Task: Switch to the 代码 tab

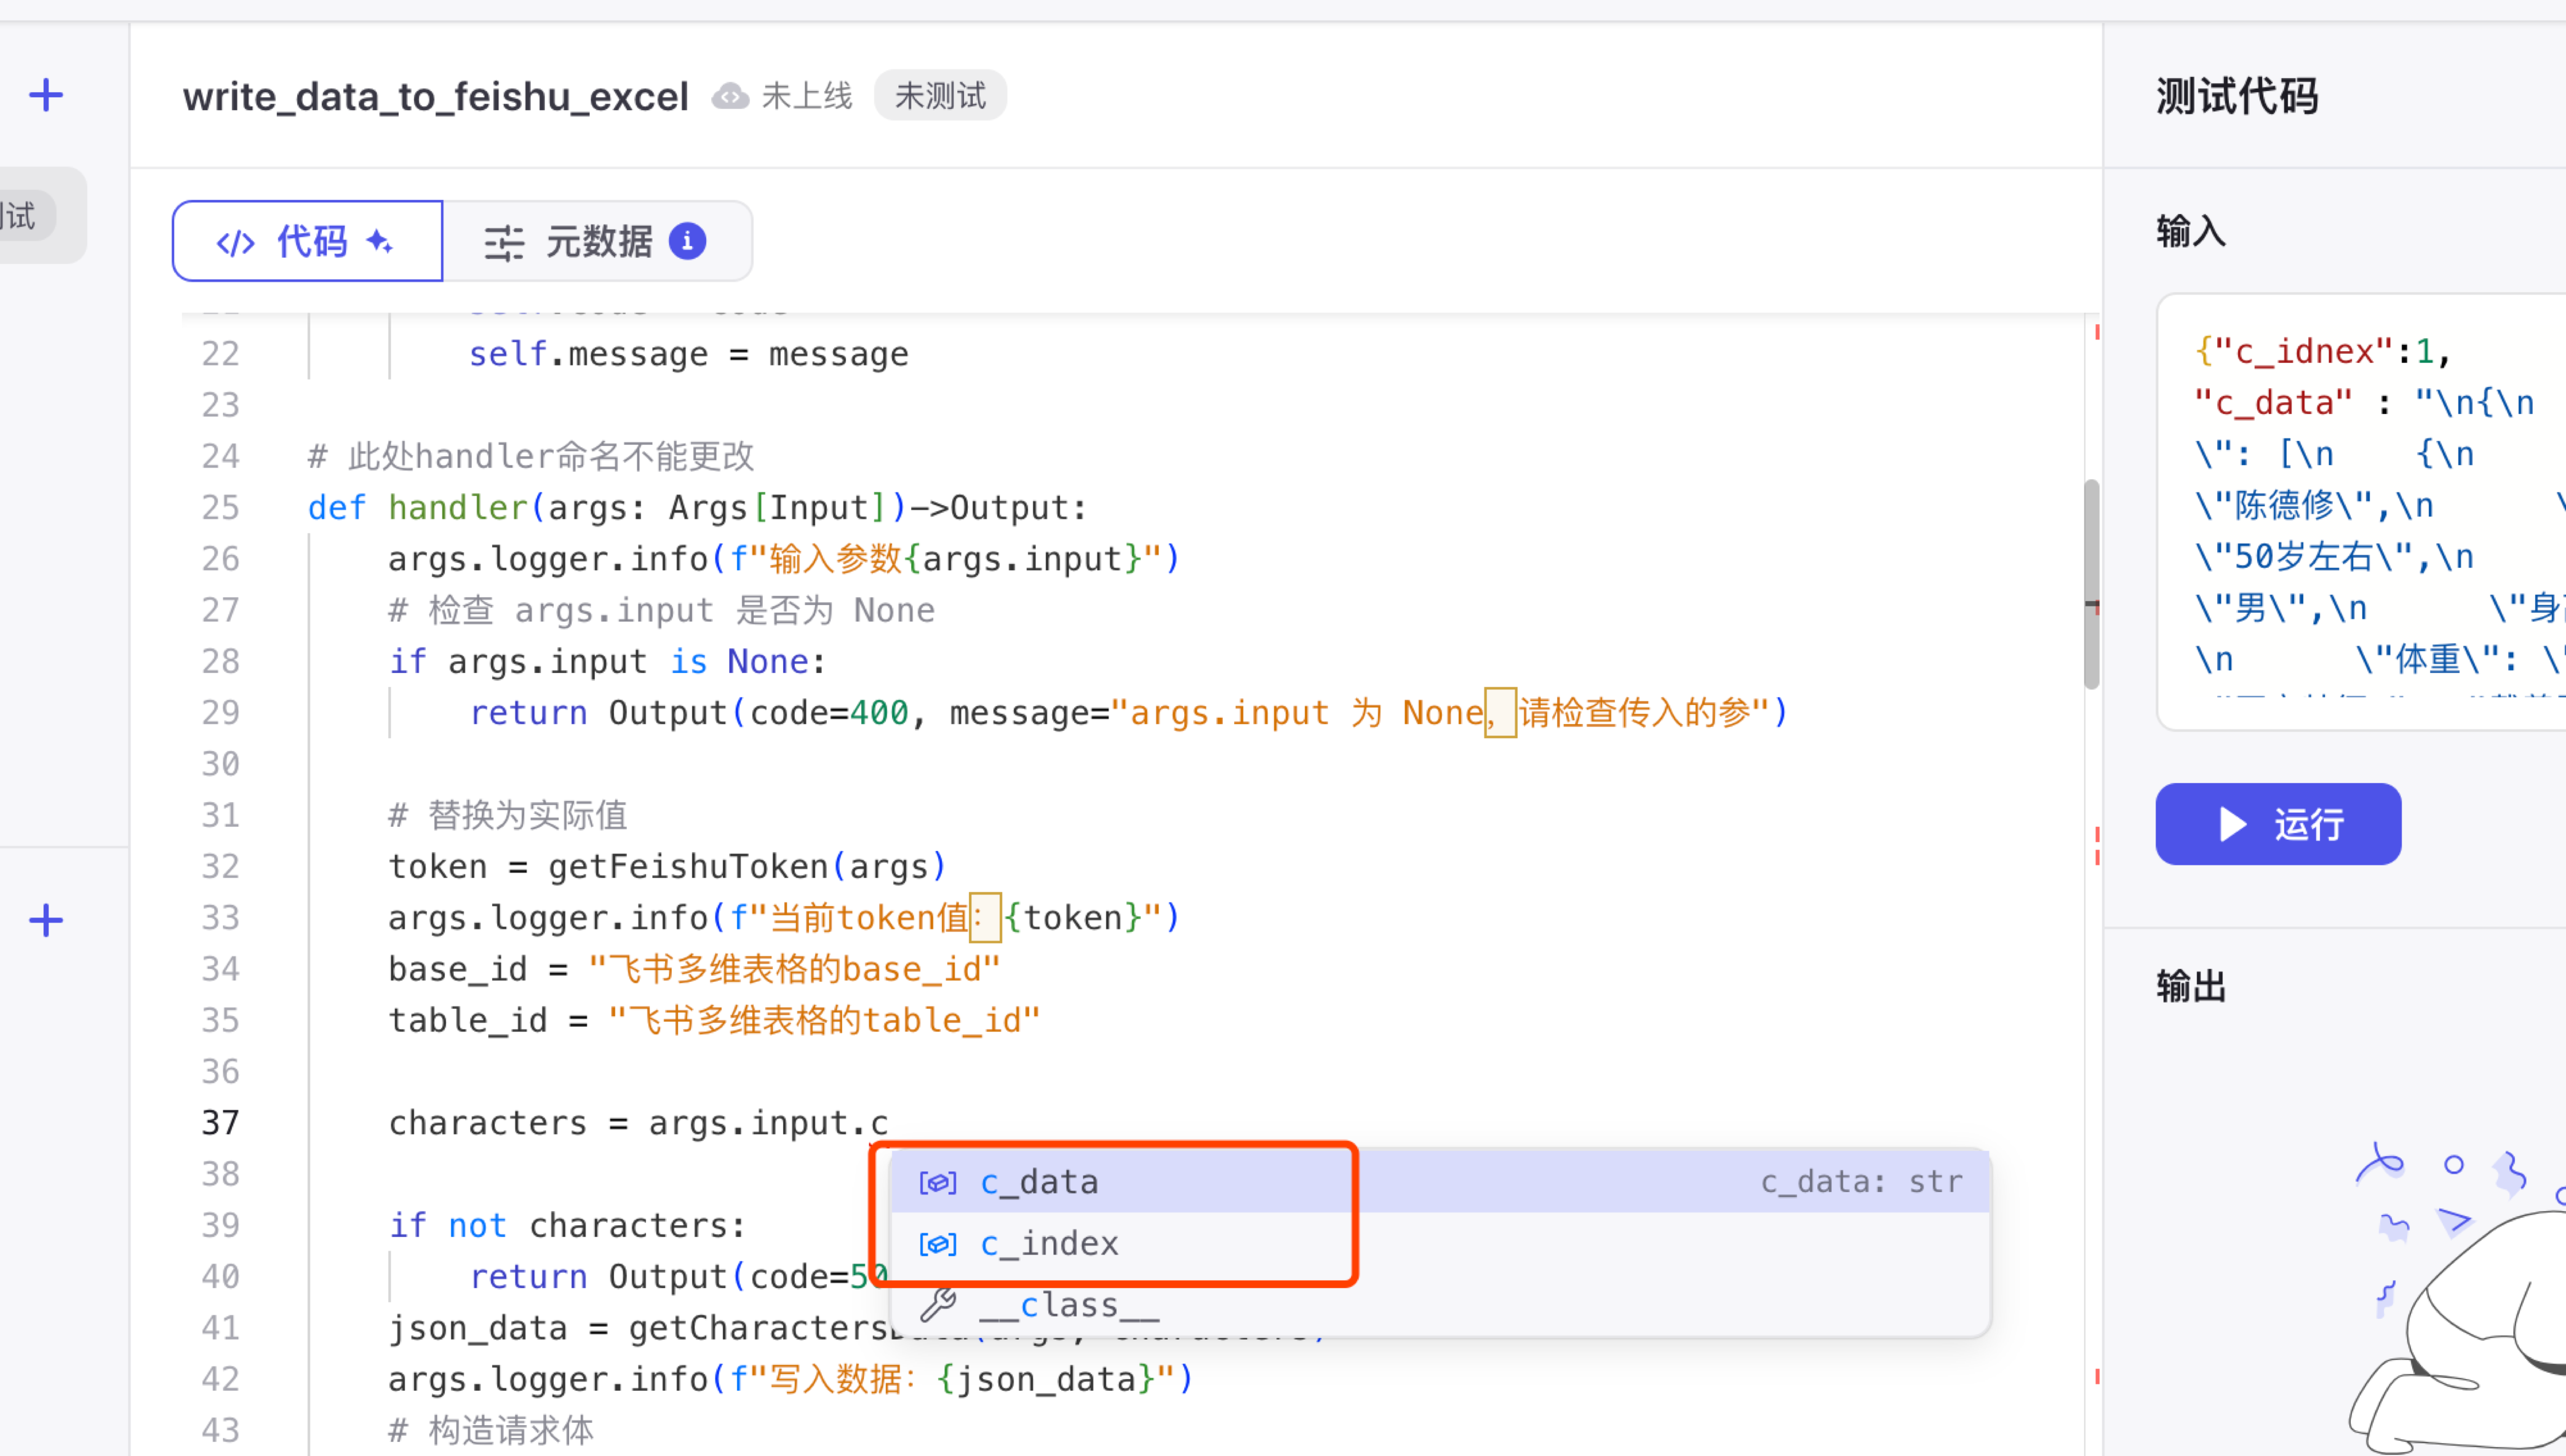Action: pos(308,241)
